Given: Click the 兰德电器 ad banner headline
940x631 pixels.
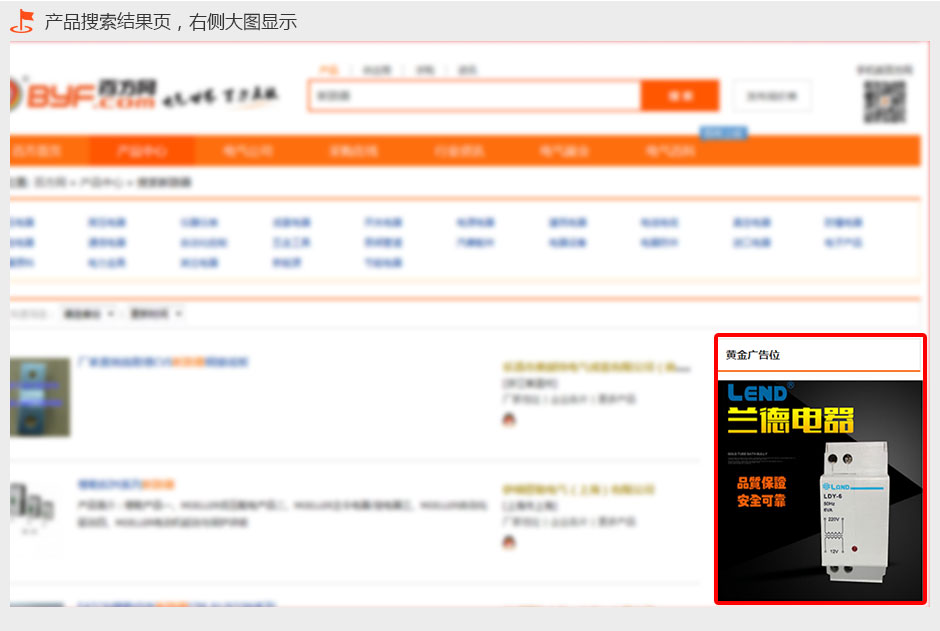Looking at the screenshot, I should click(x=790, y=421).
